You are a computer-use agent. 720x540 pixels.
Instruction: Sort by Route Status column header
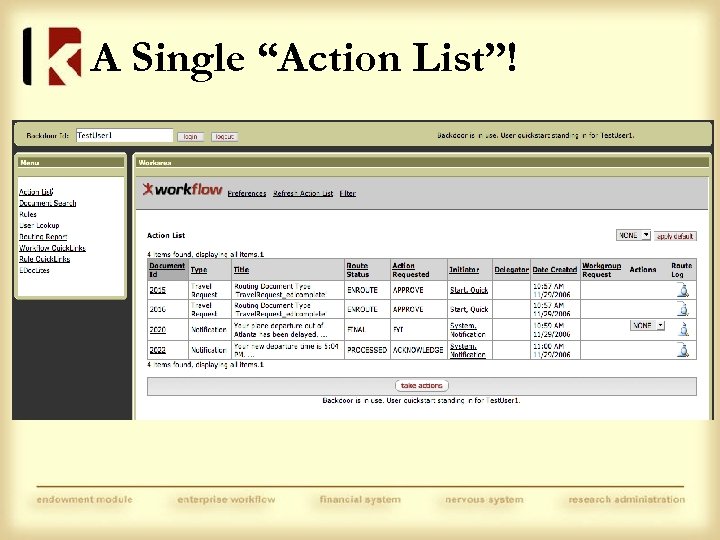(x=358, y=270)
